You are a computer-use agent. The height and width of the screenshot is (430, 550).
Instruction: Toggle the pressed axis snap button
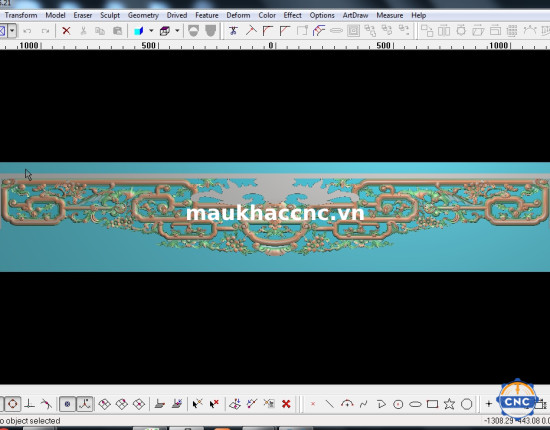[x=85, y=404]
